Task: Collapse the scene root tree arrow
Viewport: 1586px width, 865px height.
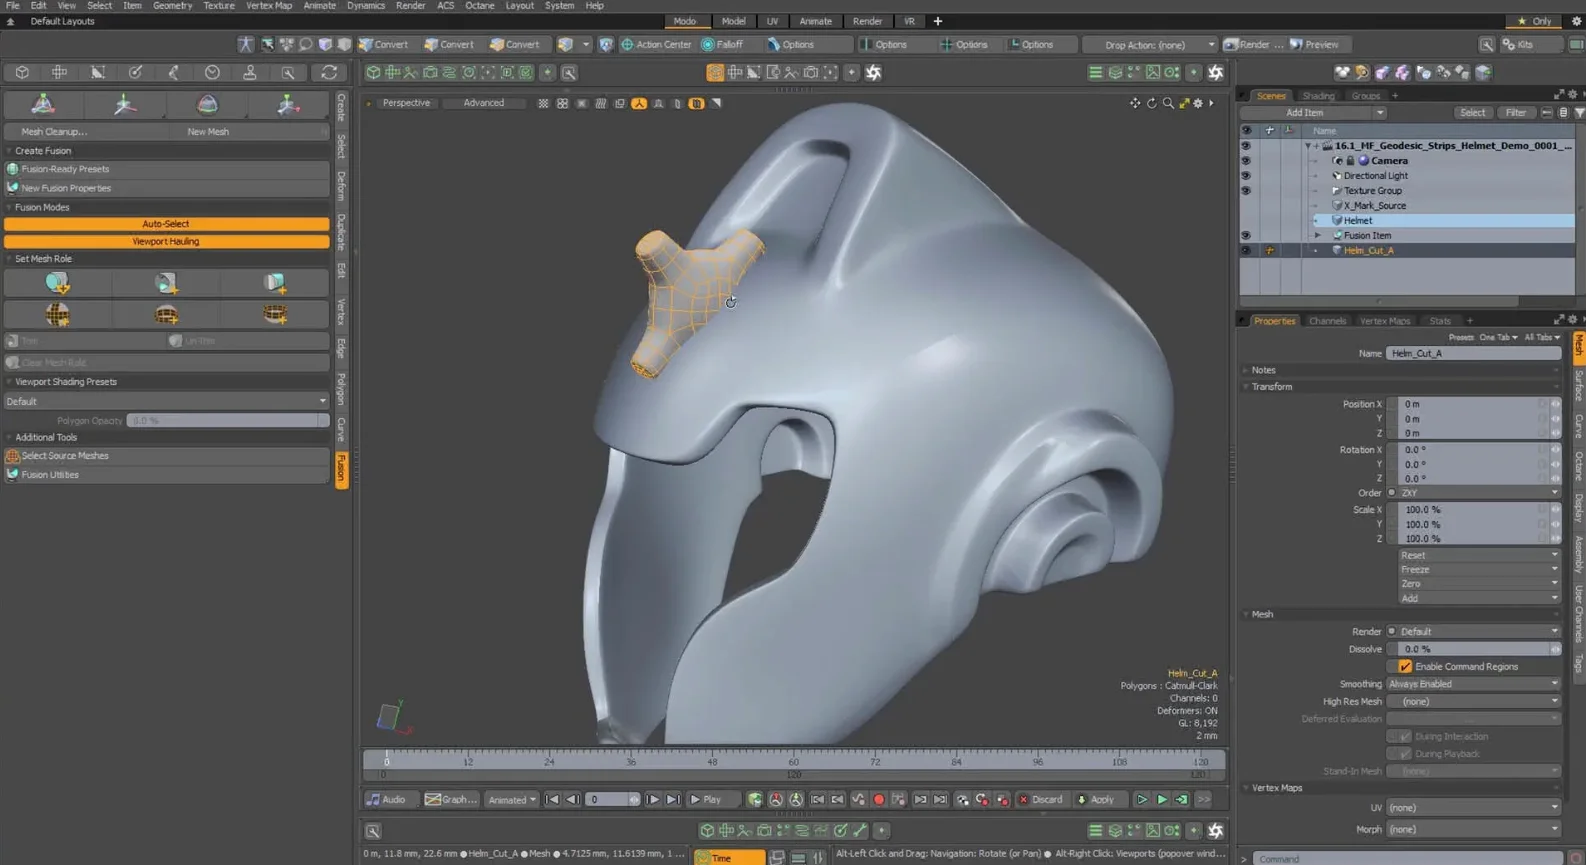Action: 1308,146
